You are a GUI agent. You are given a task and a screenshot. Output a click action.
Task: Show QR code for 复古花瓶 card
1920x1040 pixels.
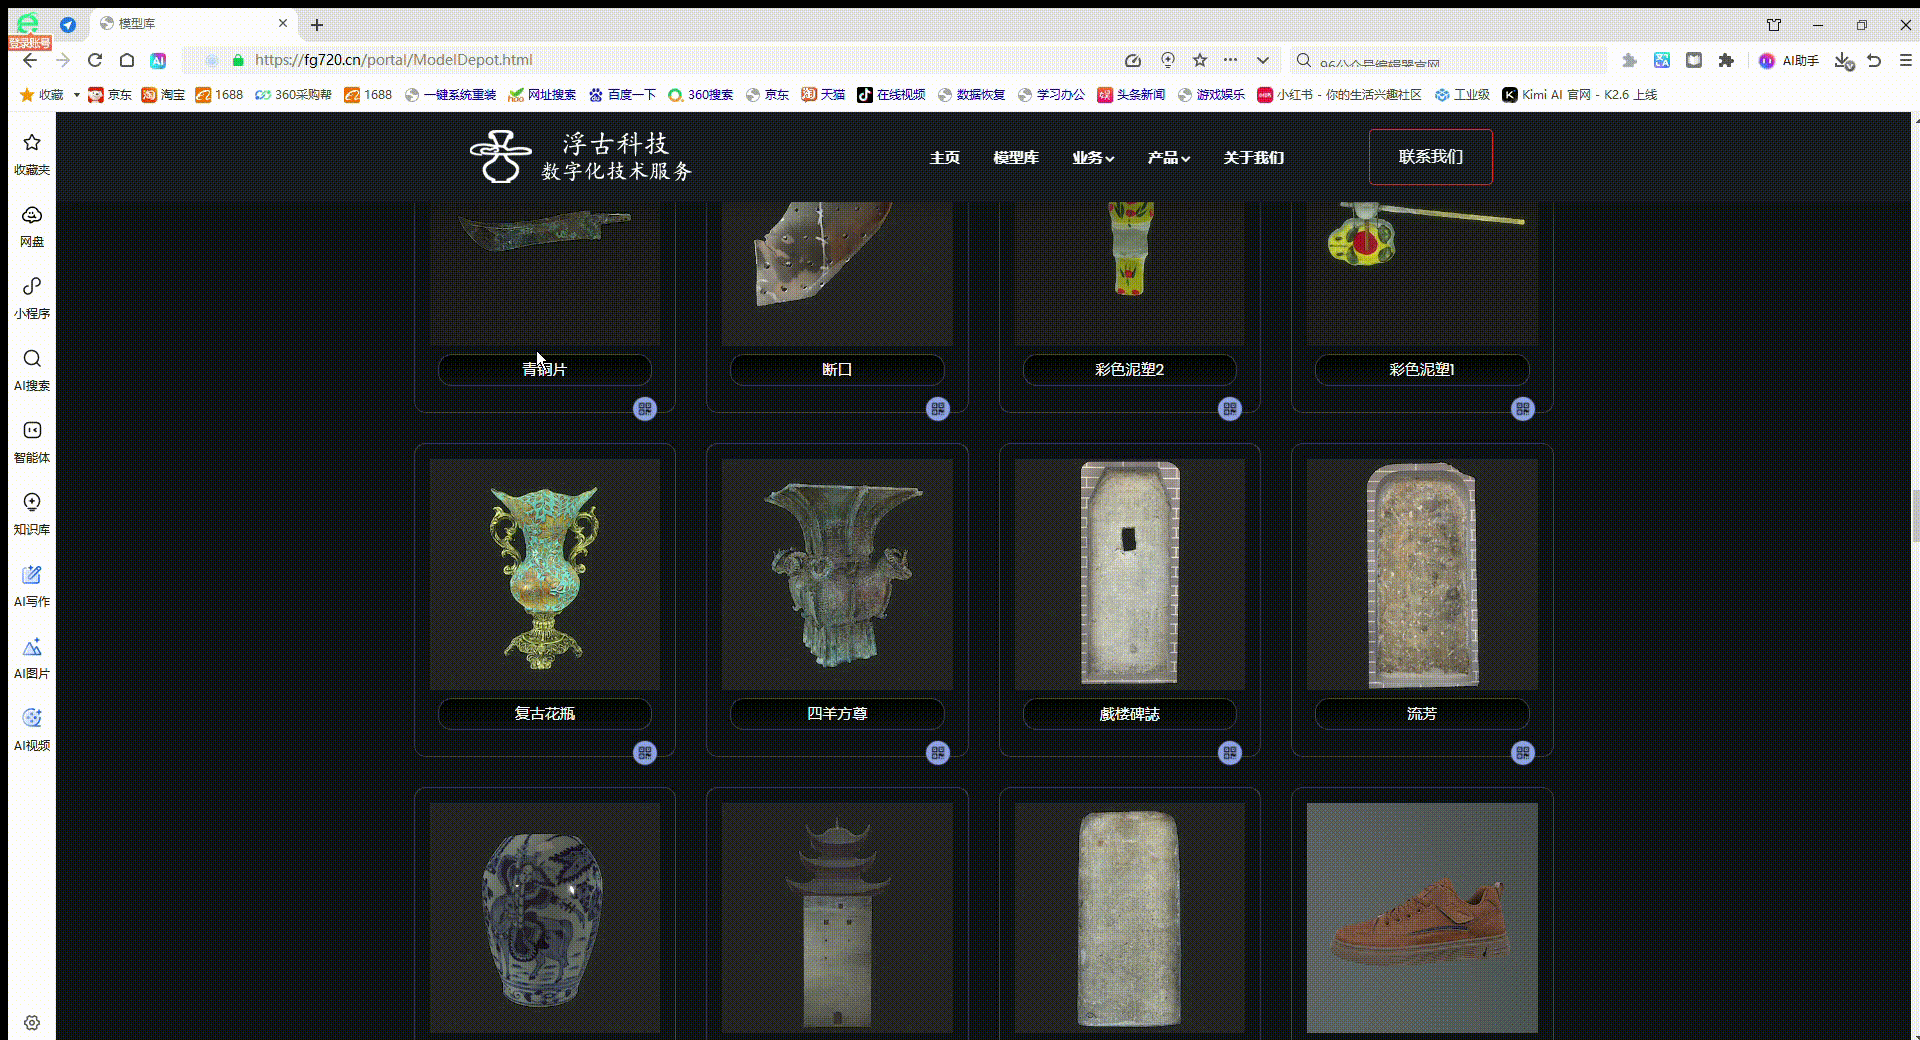(x=645, y=753)
